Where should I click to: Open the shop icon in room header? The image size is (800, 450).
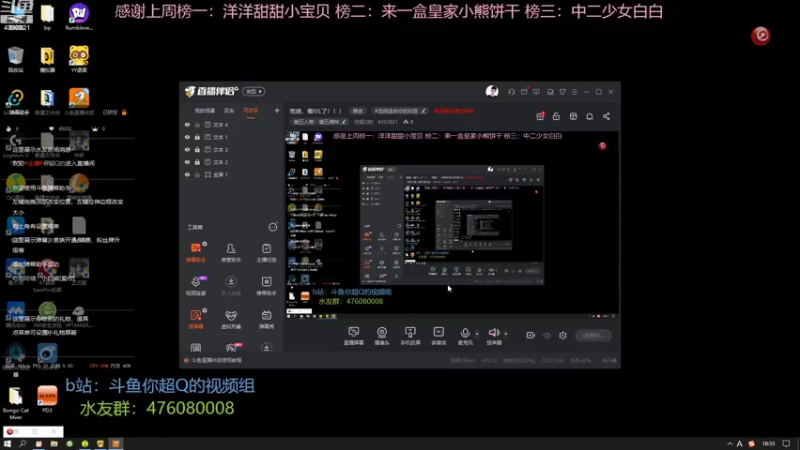coord(573,116)
